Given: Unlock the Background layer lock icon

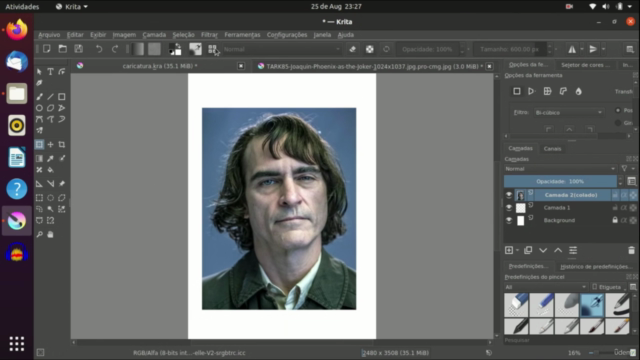Looking at the screenshot, I should point(615,220).
